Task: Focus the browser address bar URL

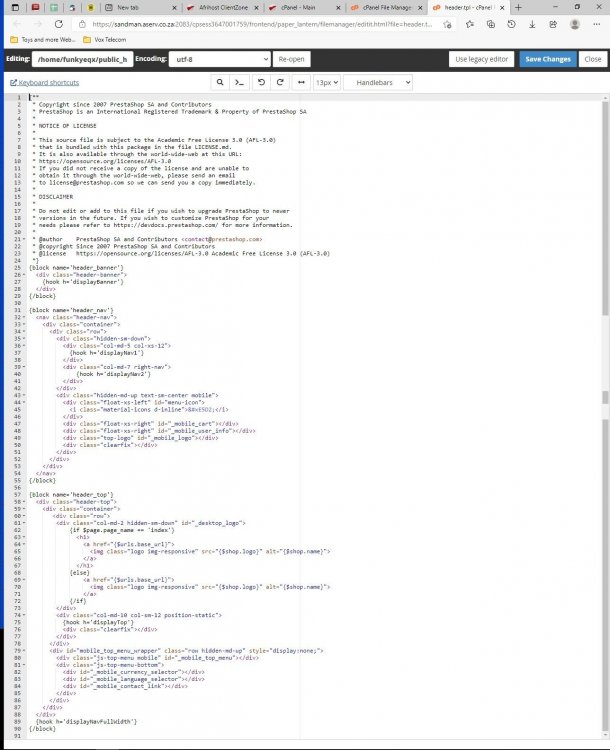Action: pos(262,24)
